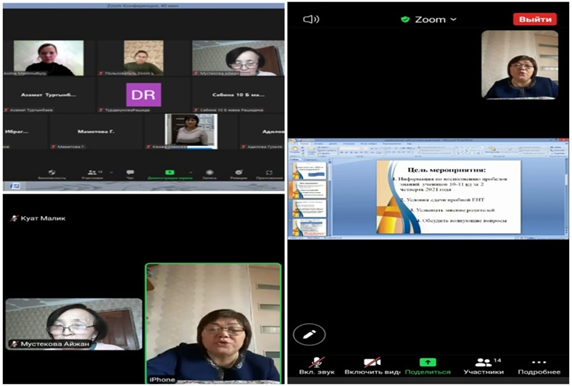
Task: Open the Безопасность security icon in the Zoom toolbar
Action: point(52,172)
